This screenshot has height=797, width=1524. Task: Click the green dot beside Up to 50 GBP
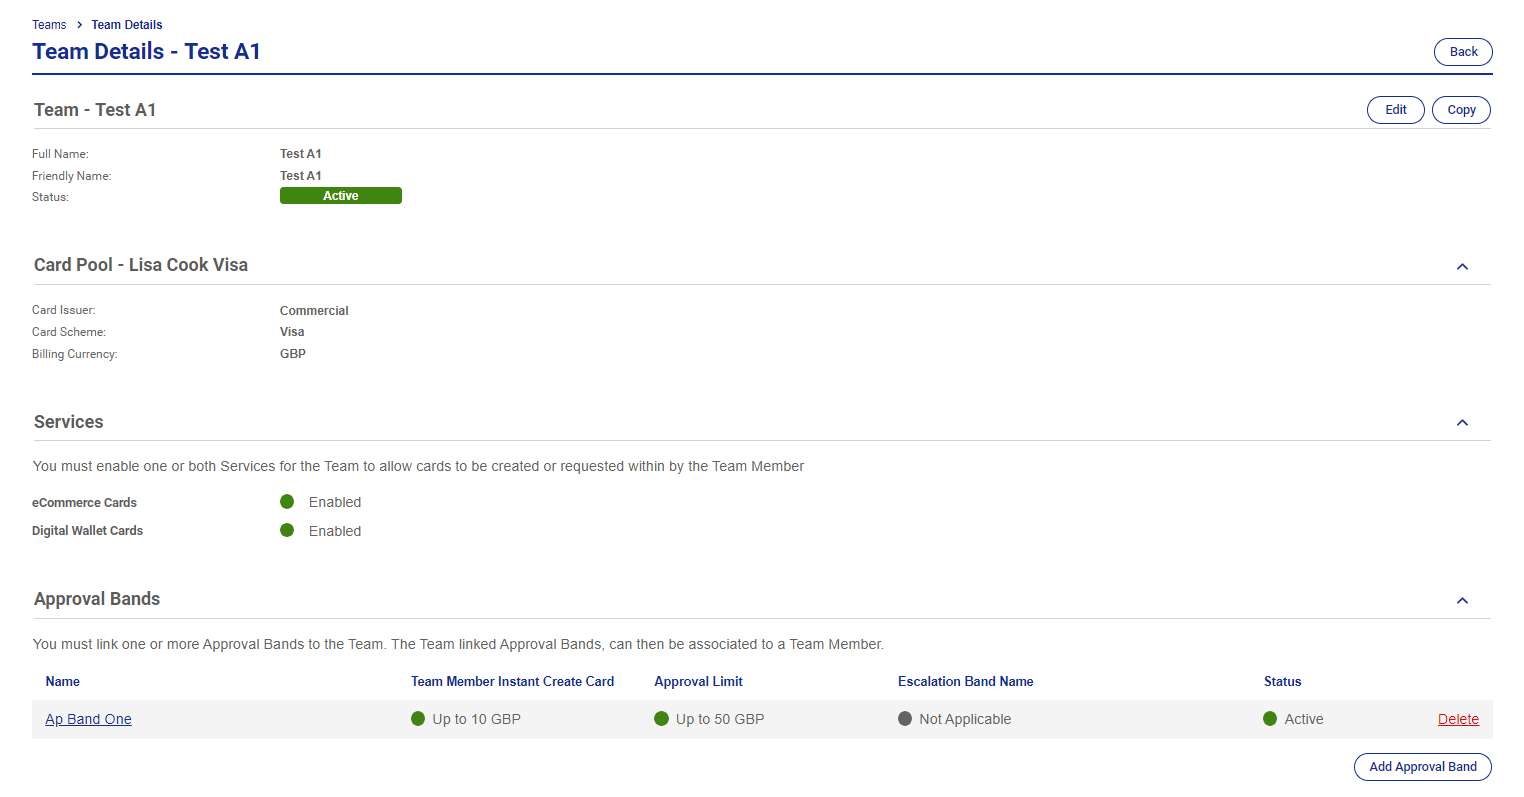661,718
